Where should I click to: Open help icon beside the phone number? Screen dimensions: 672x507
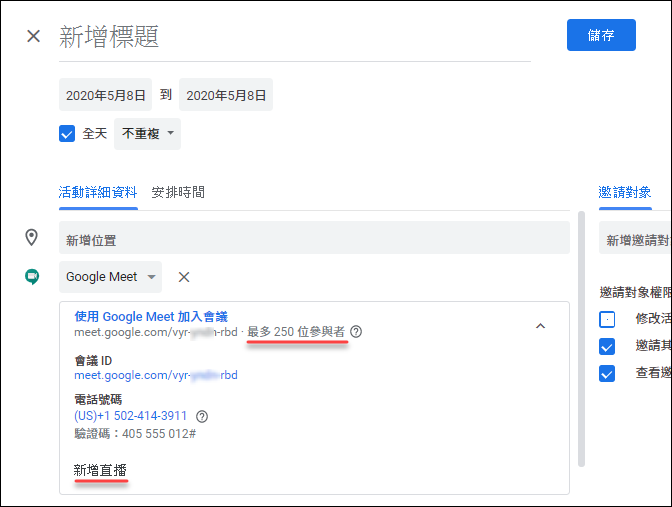(202, 416)
